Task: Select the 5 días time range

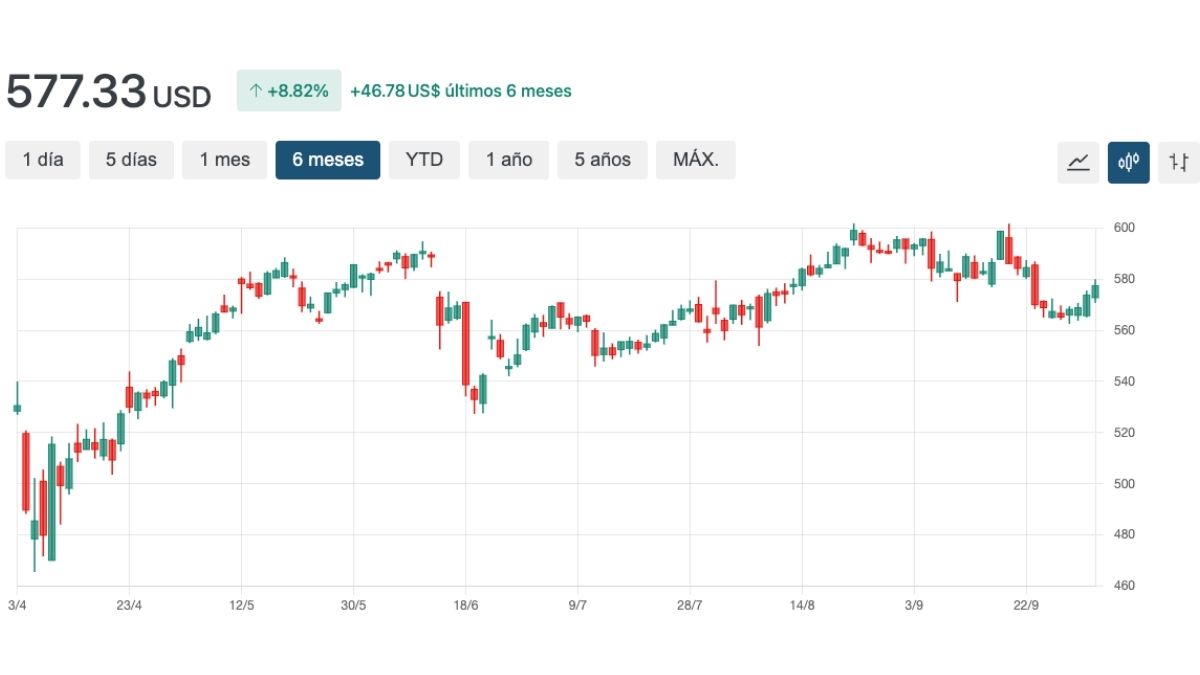Action: click(x=131, y=160)
